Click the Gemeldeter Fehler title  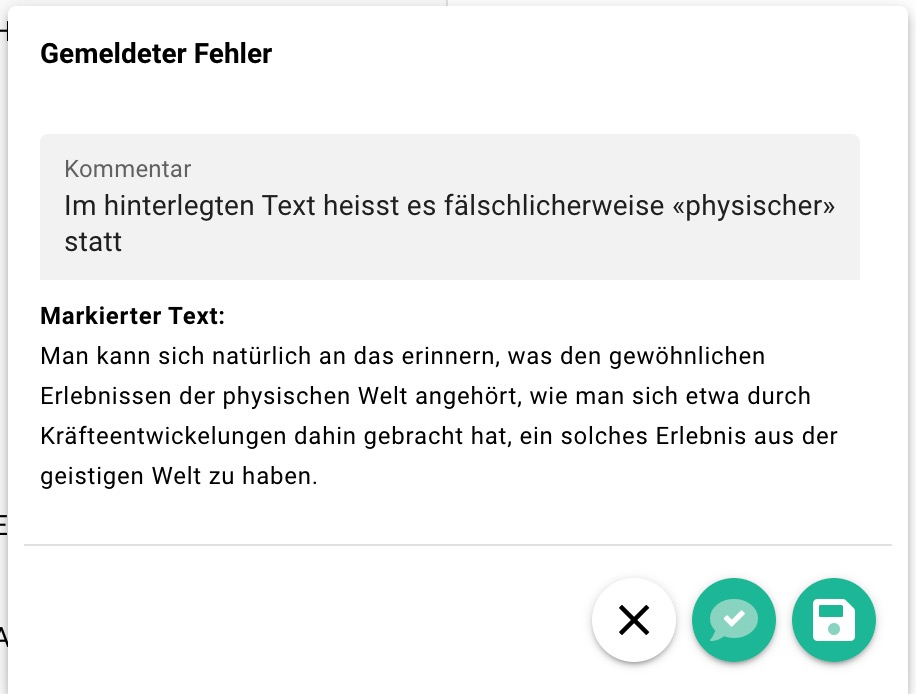(155, 54)
